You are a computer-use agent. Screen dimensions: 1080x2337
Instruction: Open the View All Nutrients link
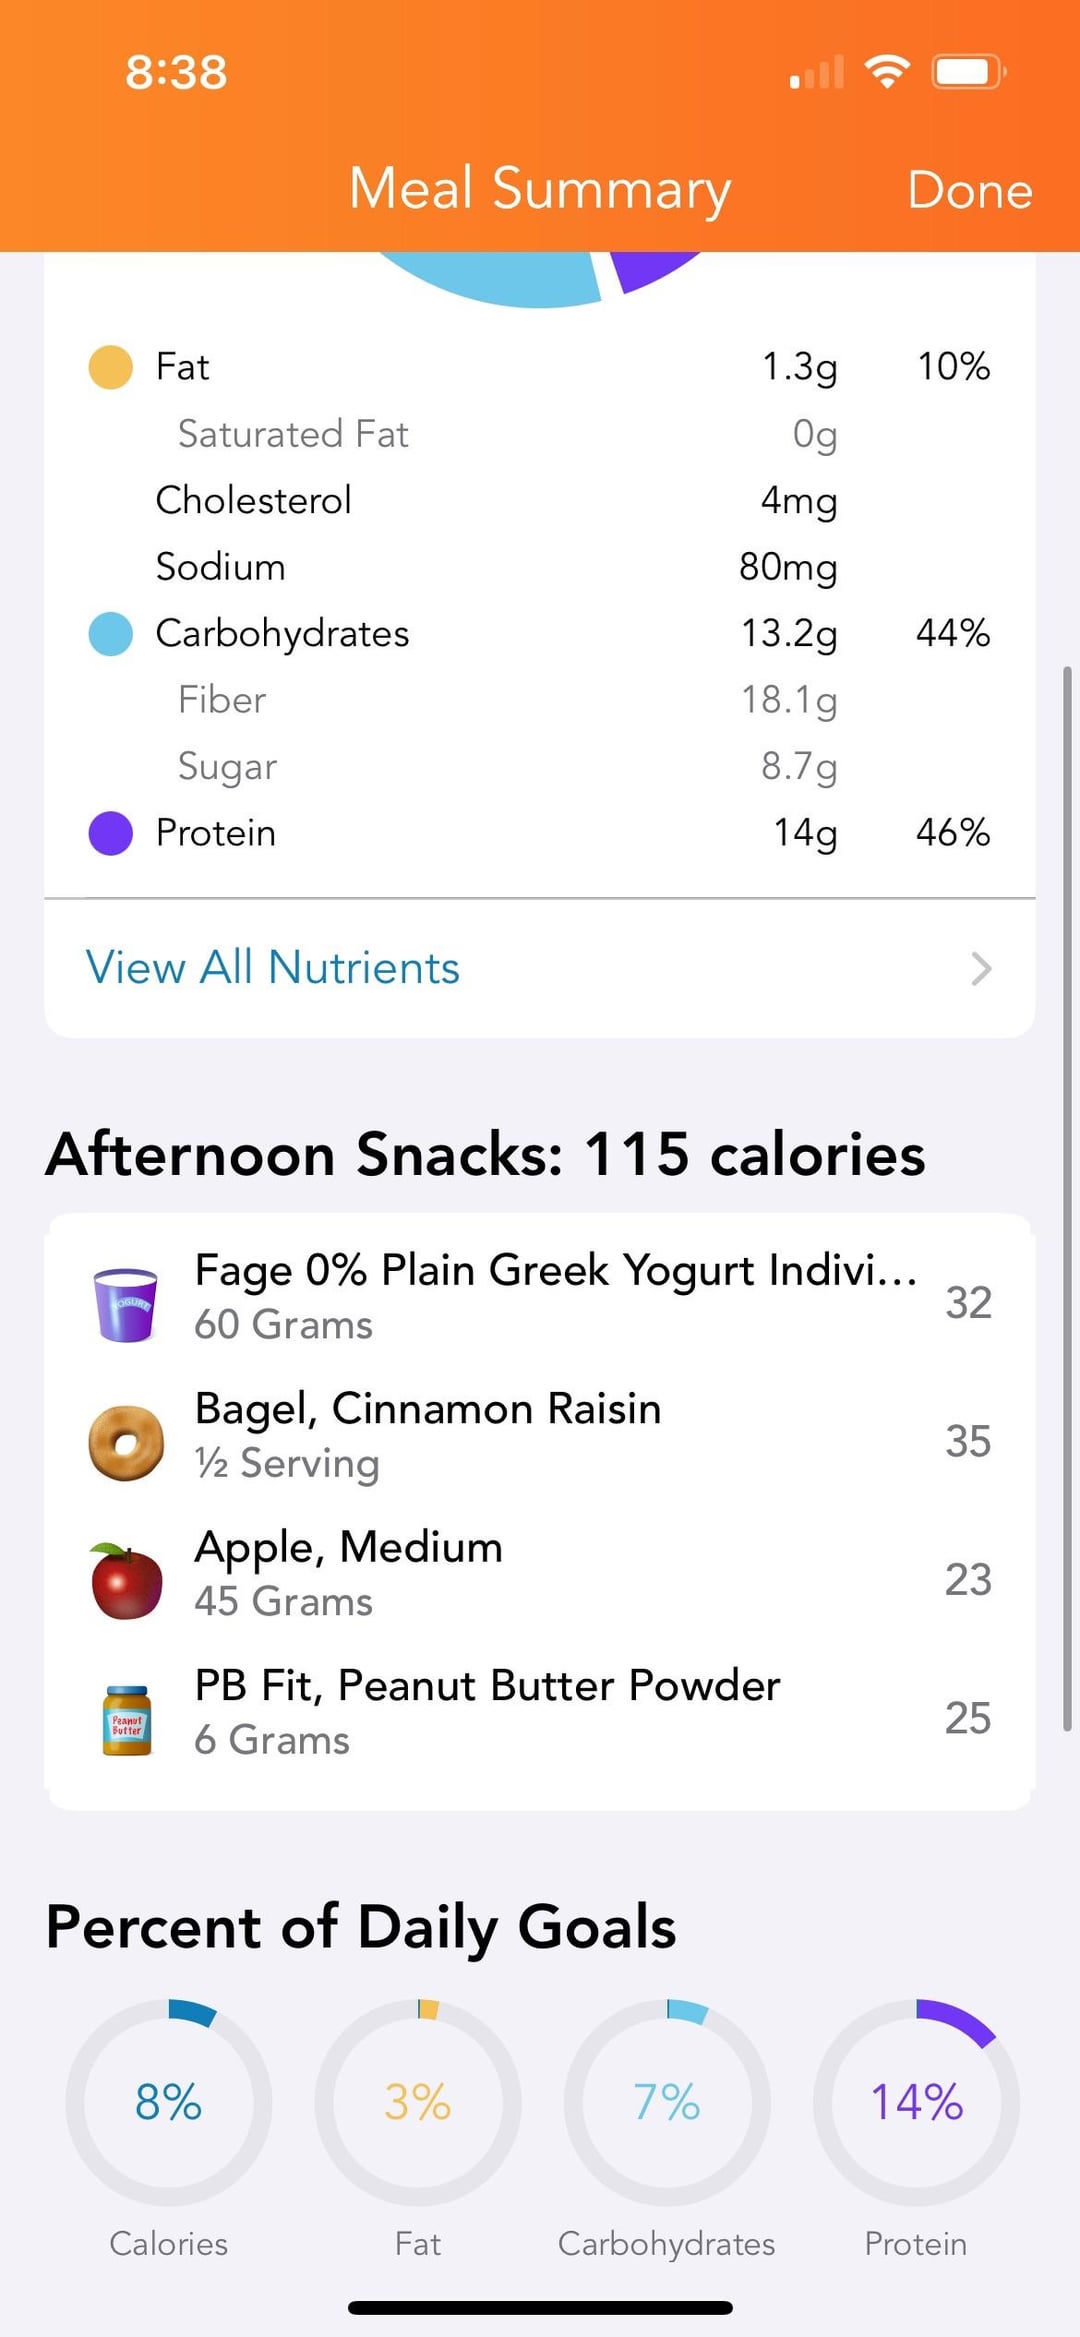tap(273, 968)
